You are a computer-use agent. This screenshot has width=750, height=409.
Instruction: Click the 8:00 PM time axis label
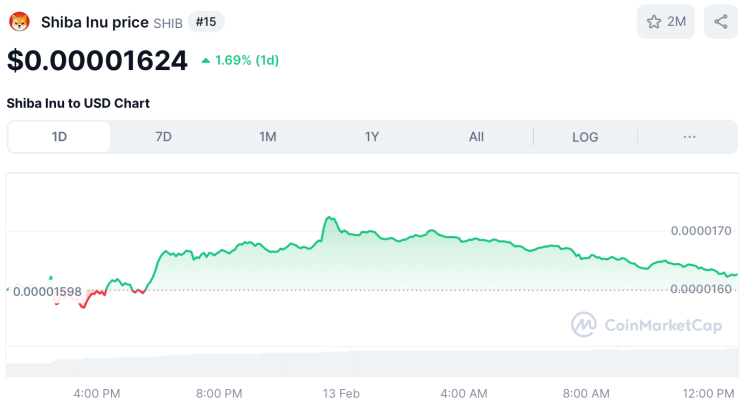point(219,394)
